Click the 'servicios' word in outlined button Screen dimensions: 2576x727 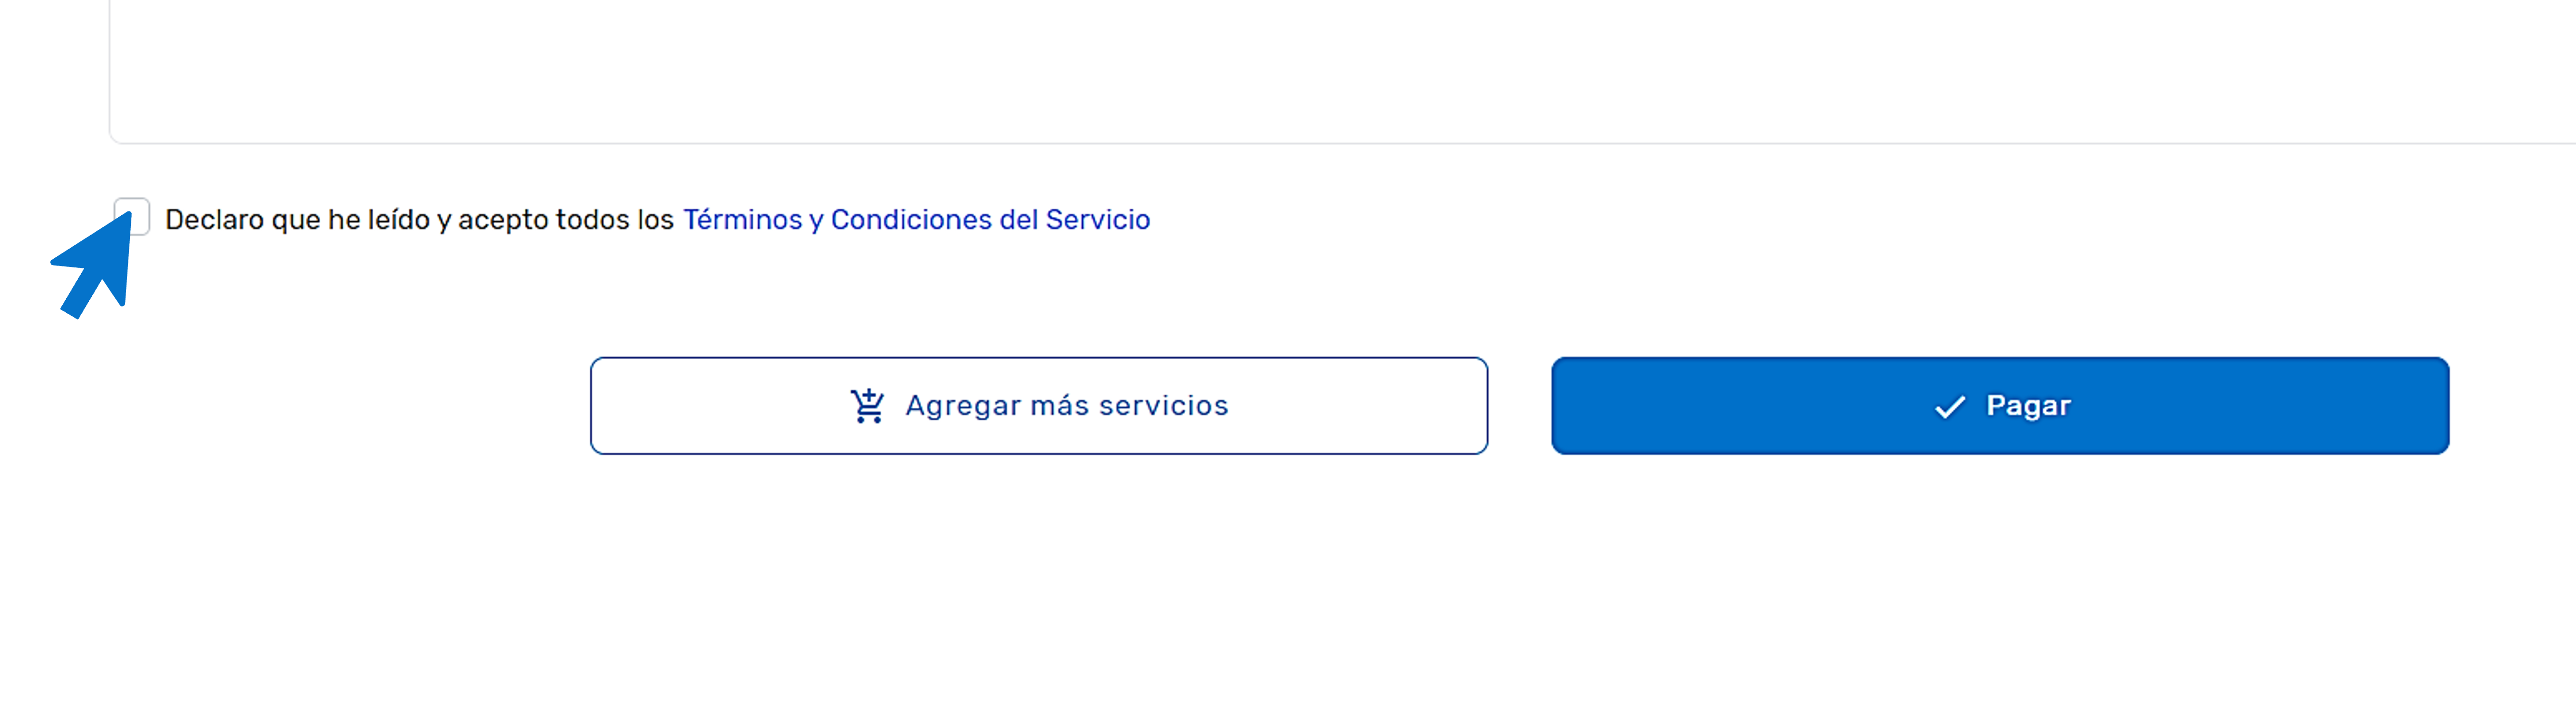1164,406
